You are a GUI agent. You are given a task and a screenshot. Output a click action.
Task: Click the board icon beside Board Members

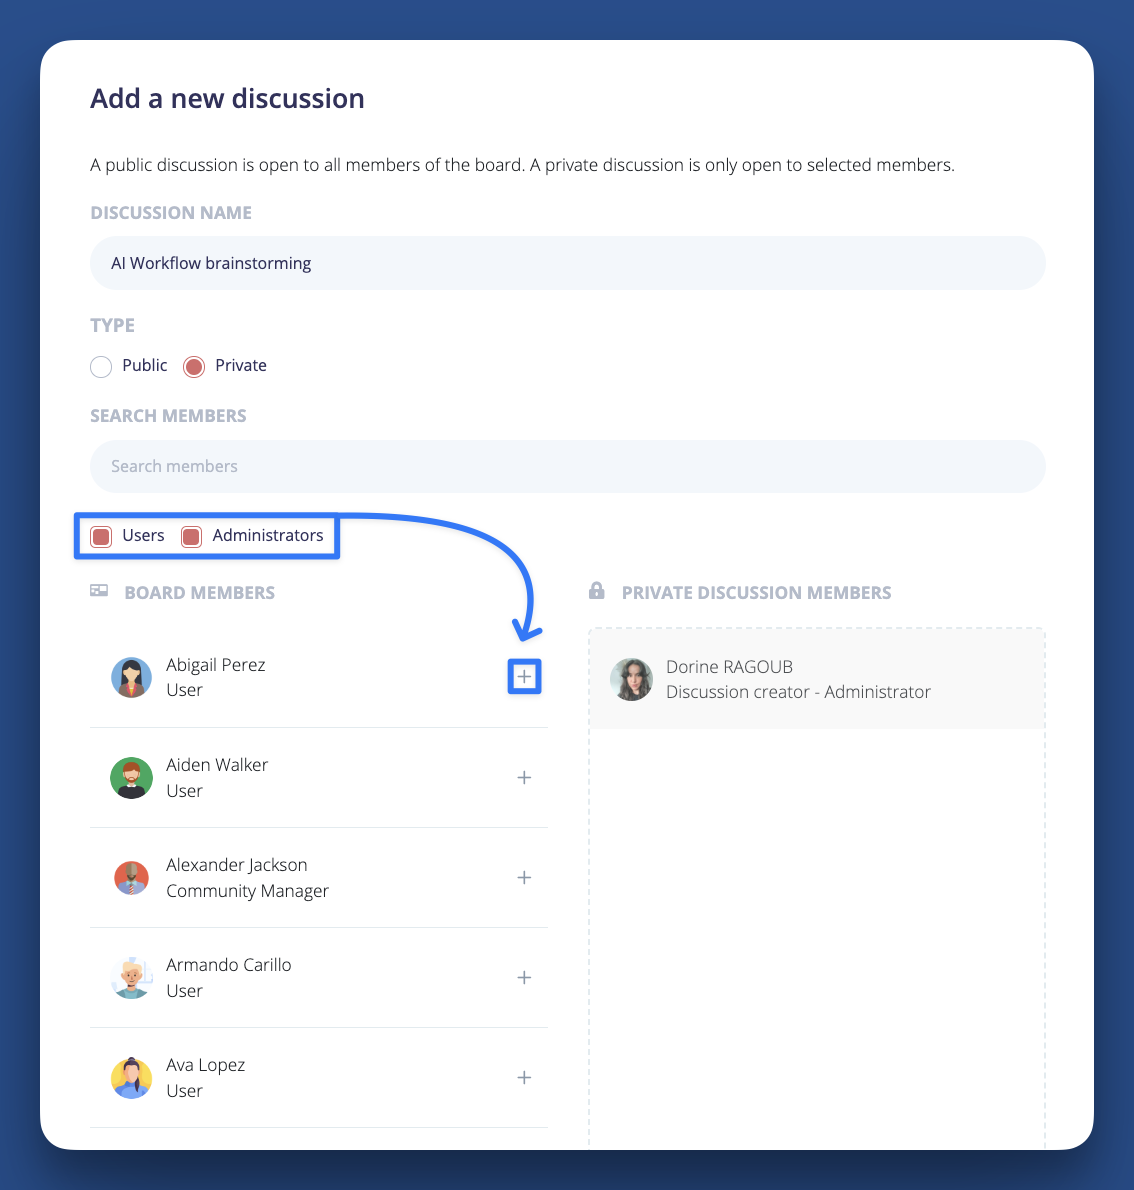click(x=99, y=590)
